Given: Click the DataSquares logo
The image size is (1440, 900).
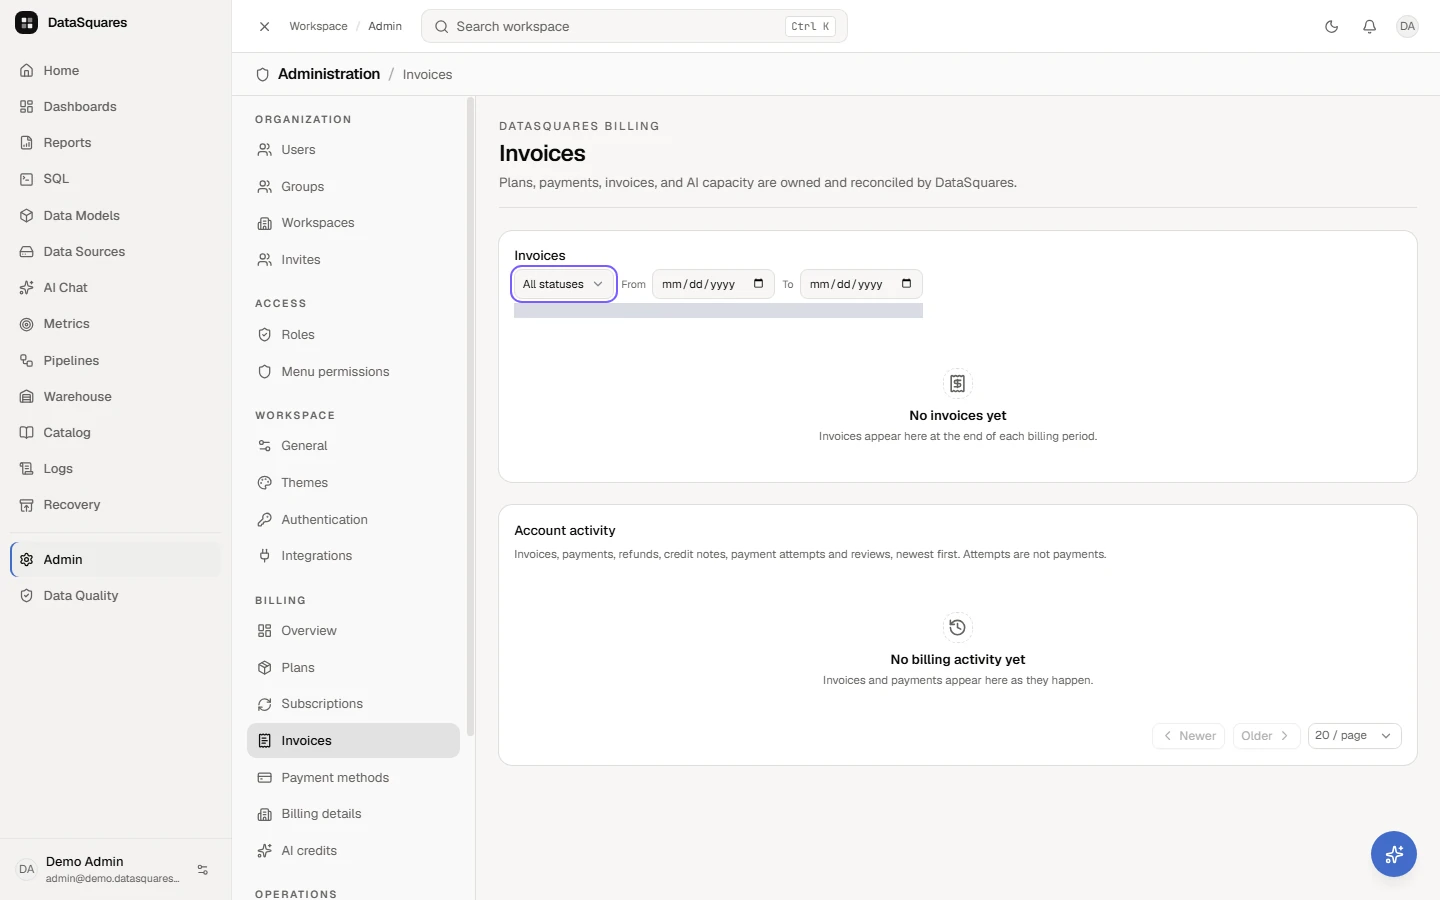Looking at the screenshot, I should [x=27, y=23].
